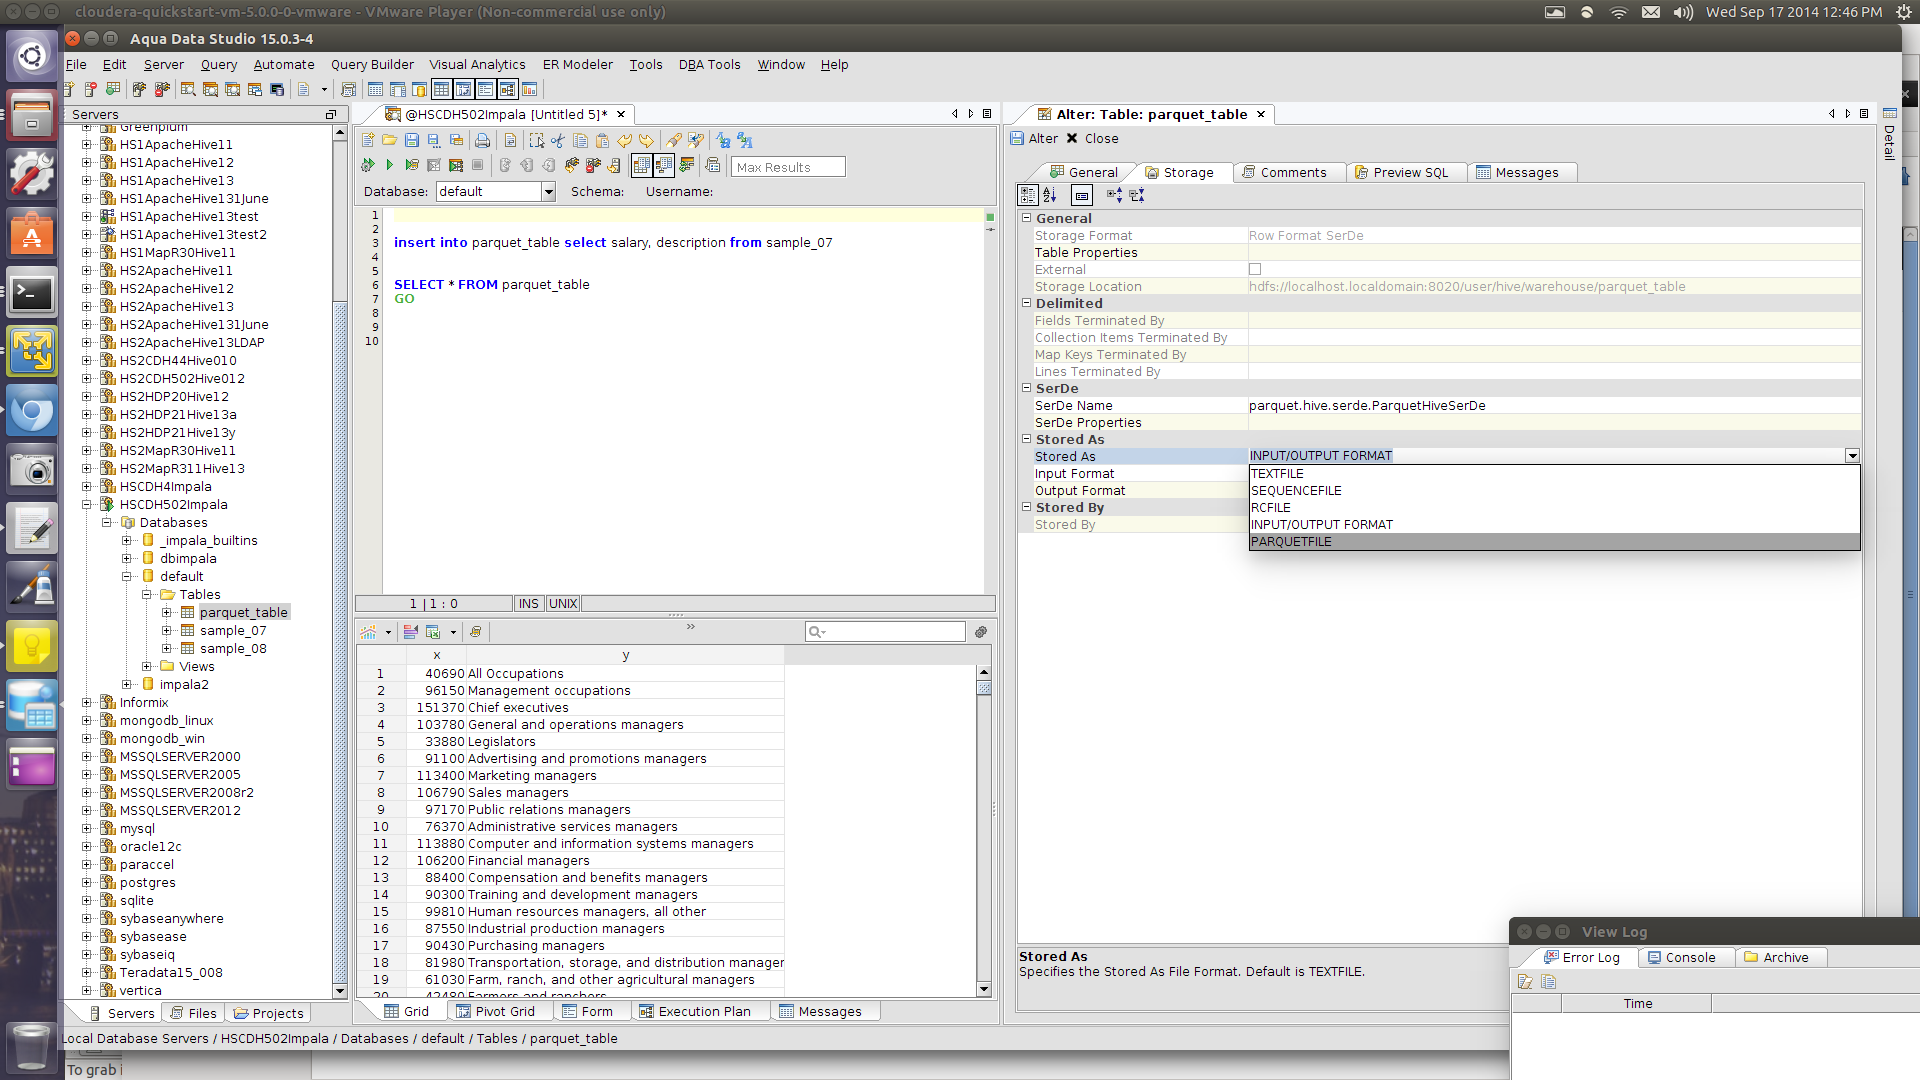Click the Print icon in editor toolbar

(482, 141)
